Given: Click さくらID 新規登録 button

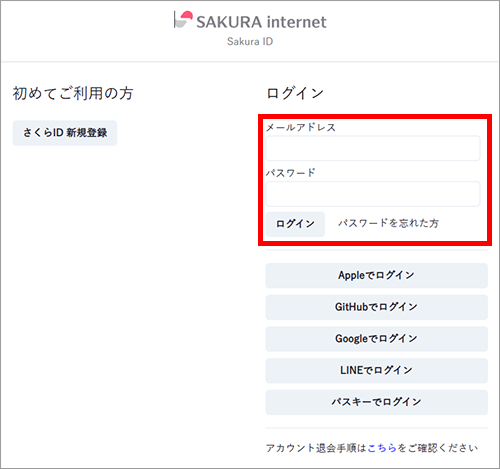Looking at the screenshot, I should point(65,133).
